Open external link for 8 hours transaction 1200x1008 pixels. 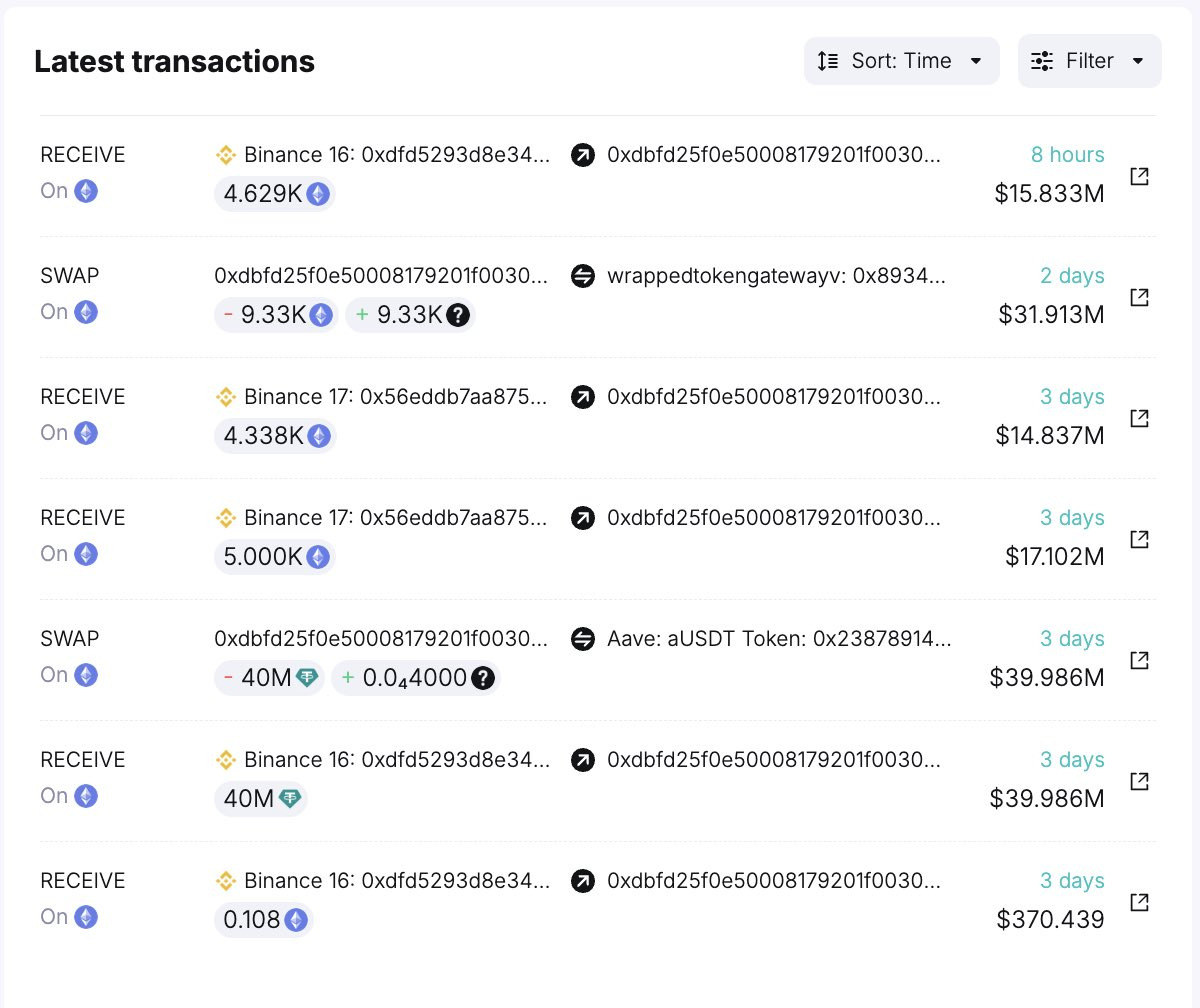click(x=1139, y=176)
